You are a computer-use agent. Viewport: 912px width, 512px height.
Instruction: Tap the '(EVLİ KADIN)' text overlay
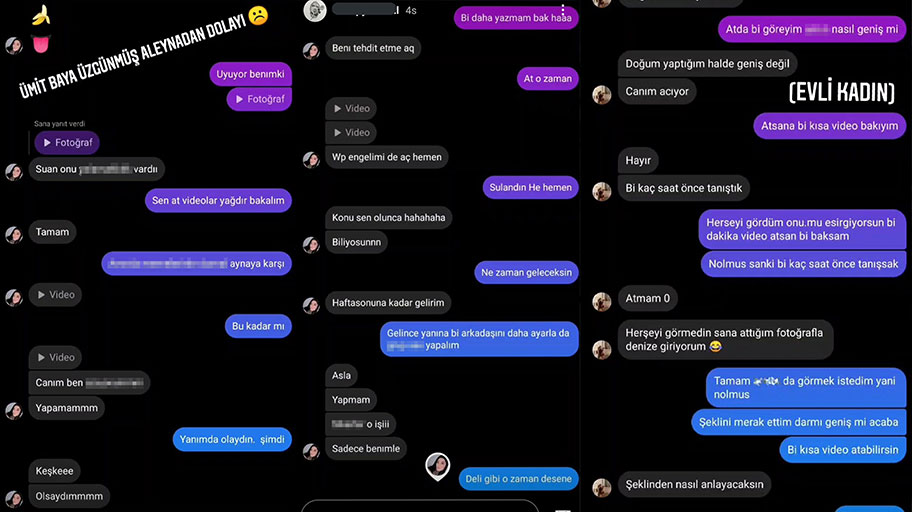(842, 93)
